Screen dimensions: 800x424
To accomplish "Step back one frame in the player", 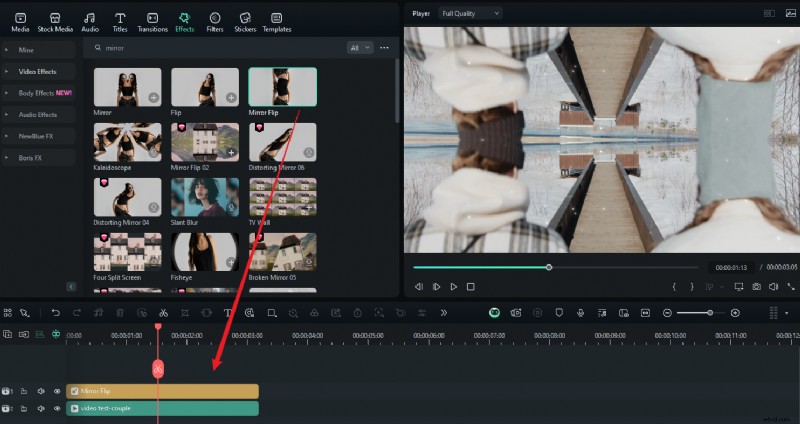I will [x=419, y=287].
